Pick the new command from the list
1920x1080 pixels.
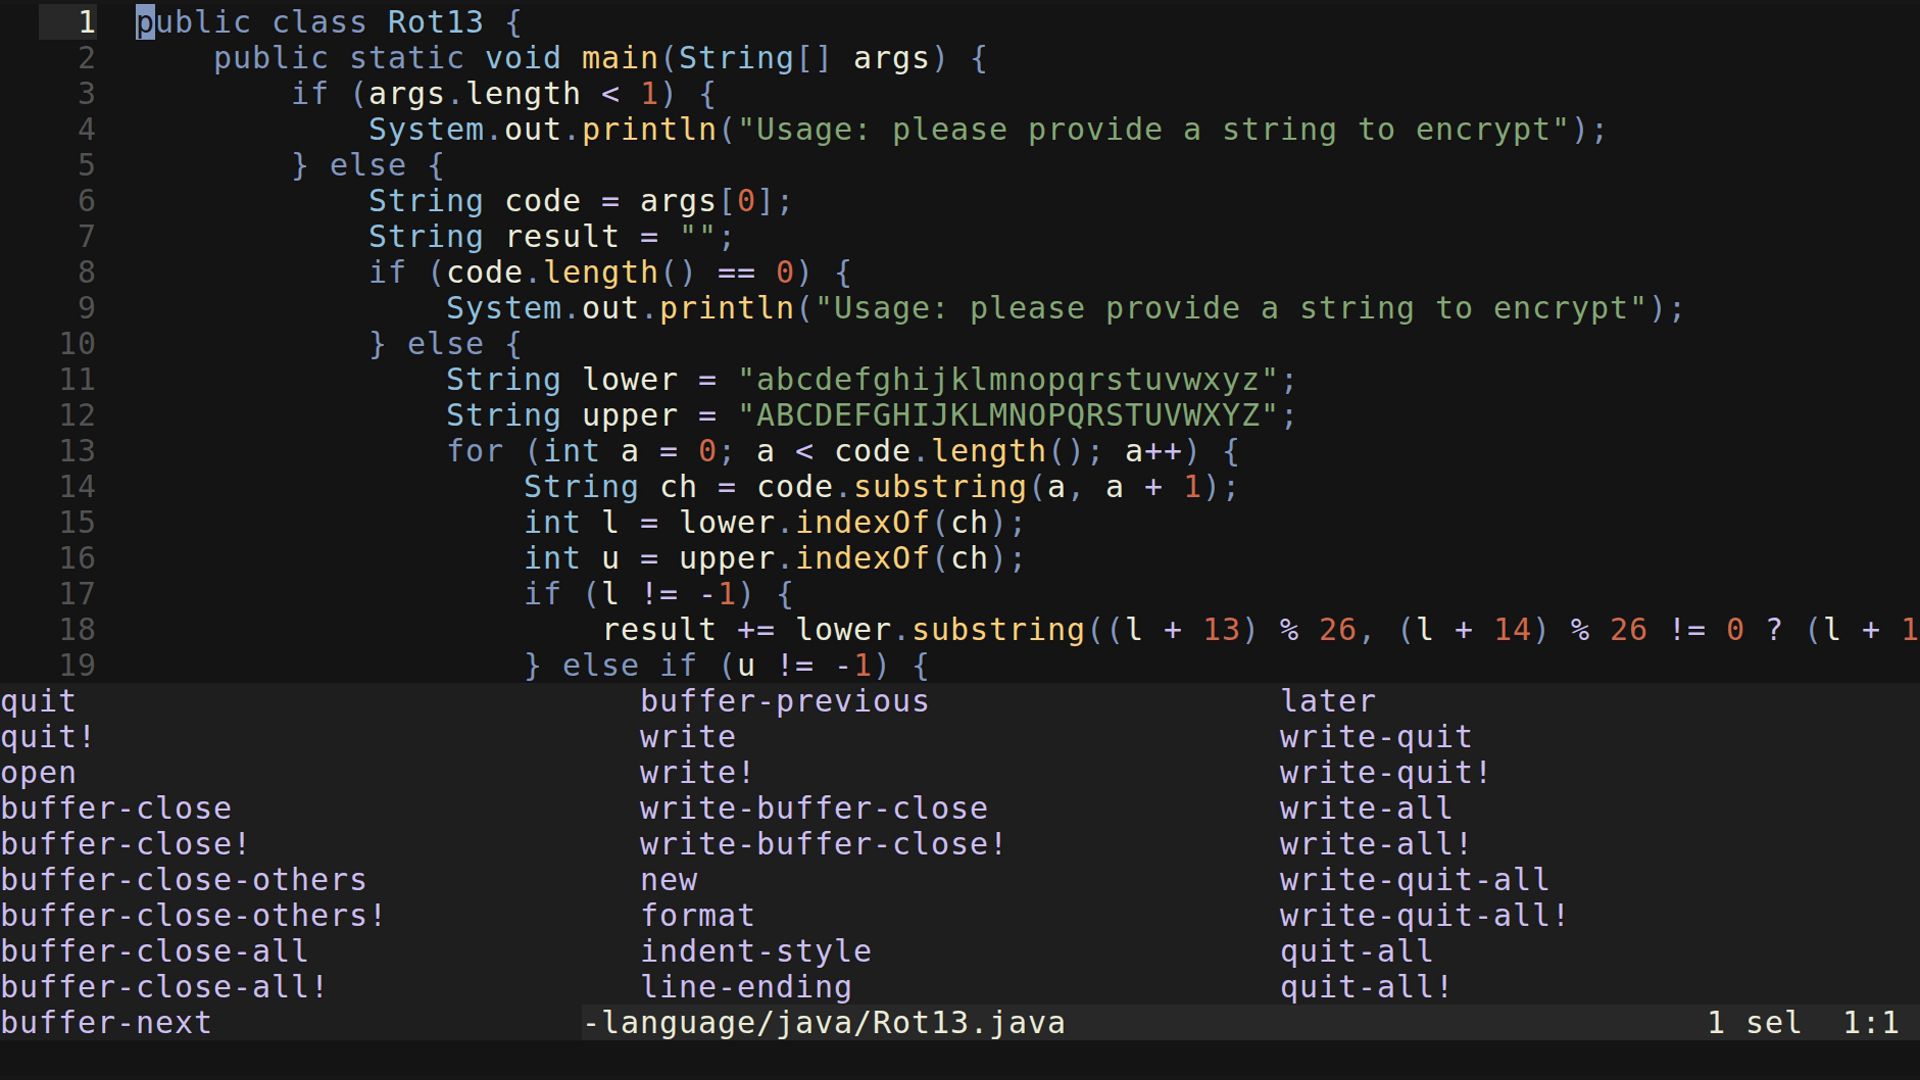pyautogui.click(x=668, y=880)
